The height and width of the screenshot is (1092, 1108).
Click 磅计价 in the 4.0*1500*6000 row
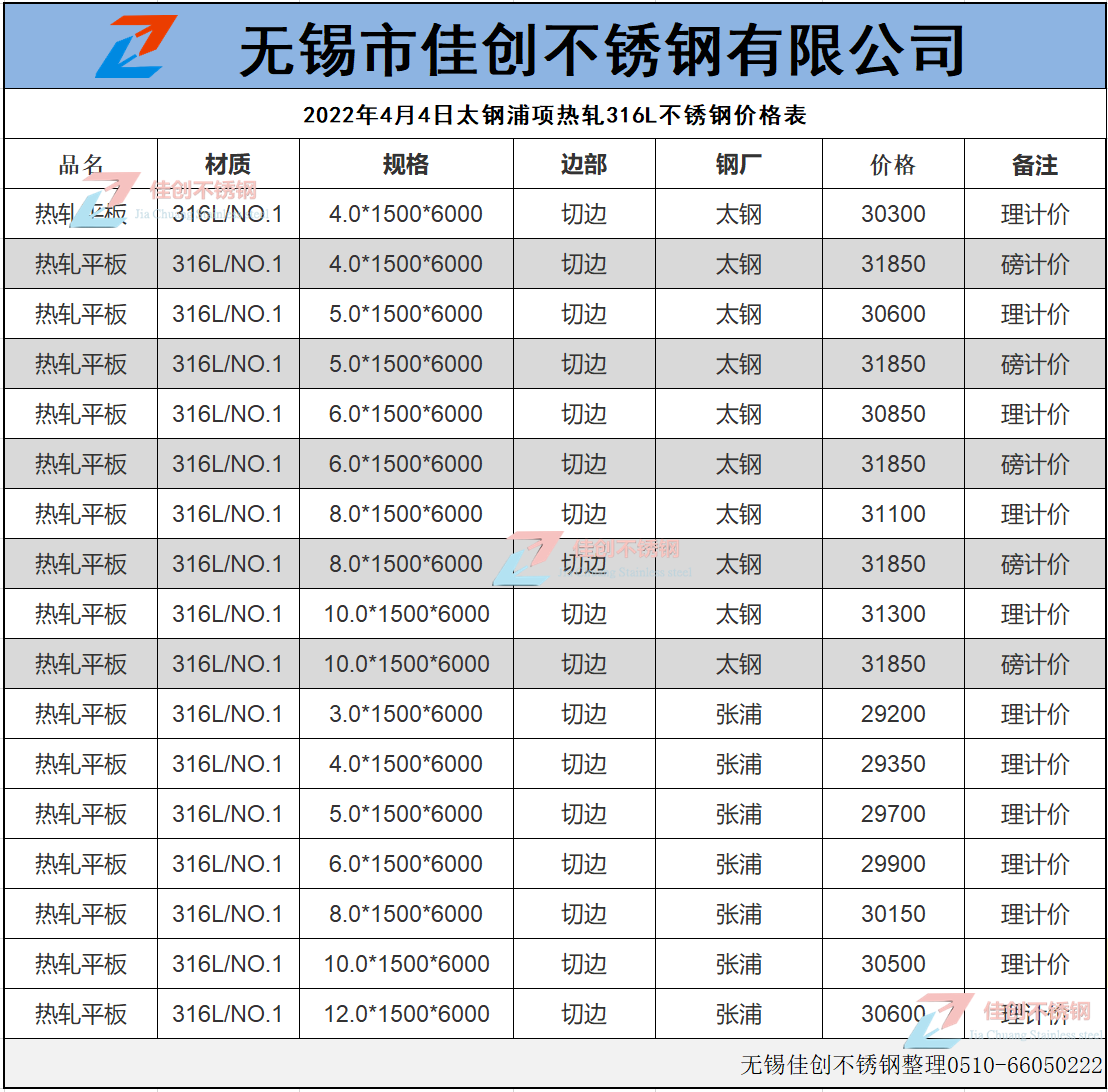point(1035,264)
